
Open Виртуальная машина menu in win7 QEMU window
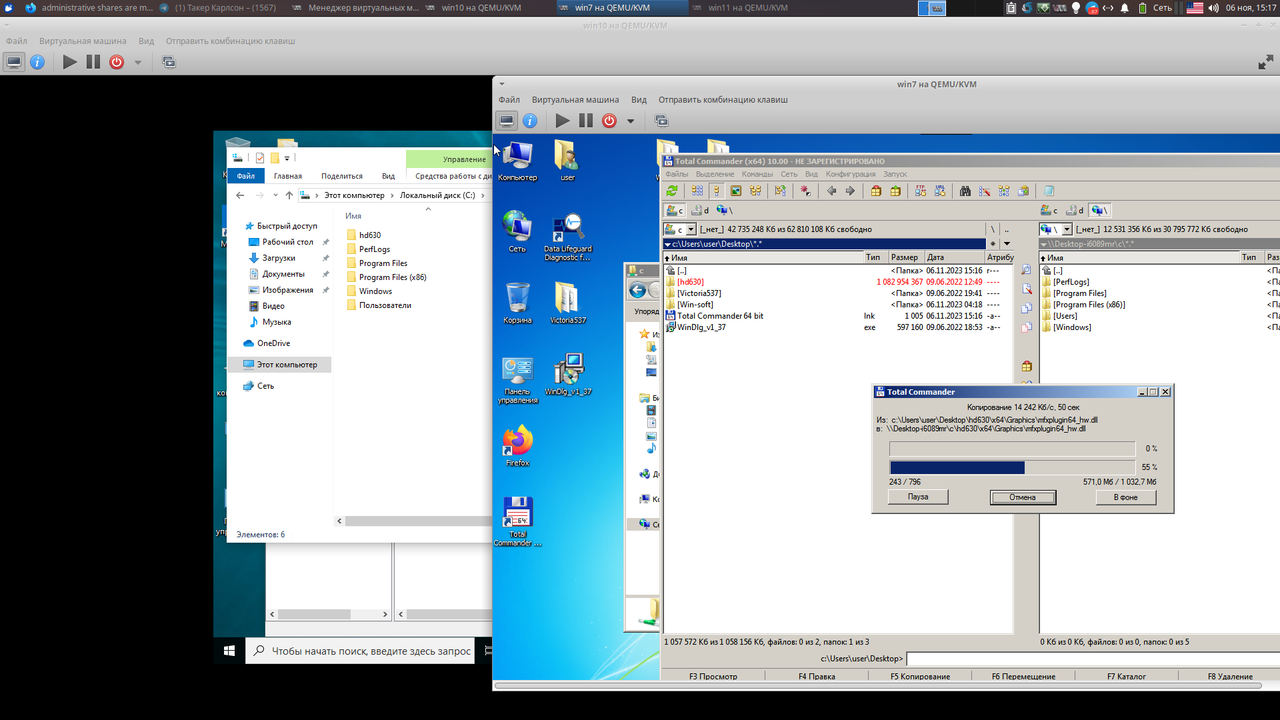[x=575, y=100]
